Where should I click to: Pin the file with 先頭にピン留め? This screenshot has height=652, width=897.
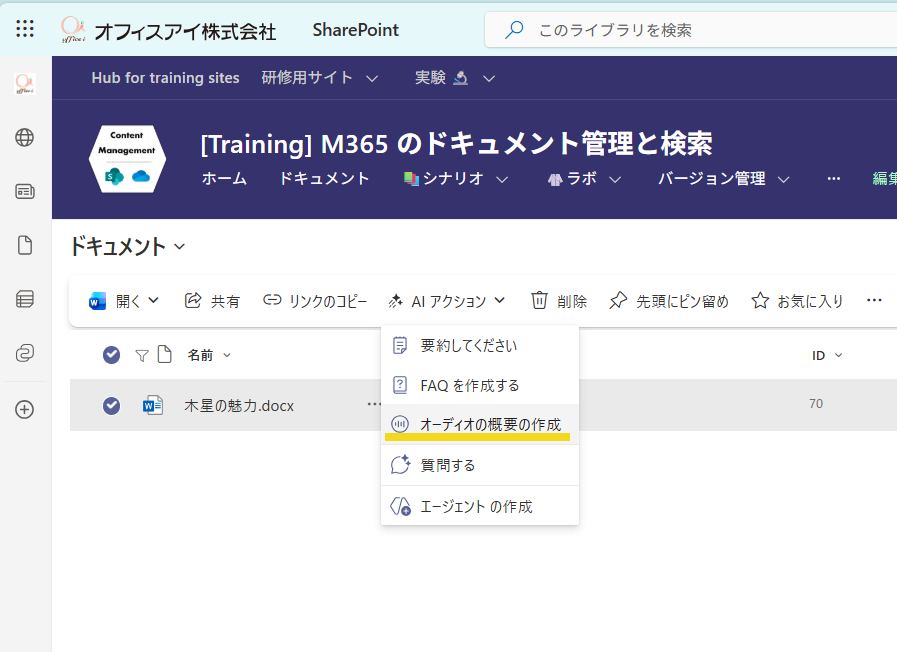668,301
